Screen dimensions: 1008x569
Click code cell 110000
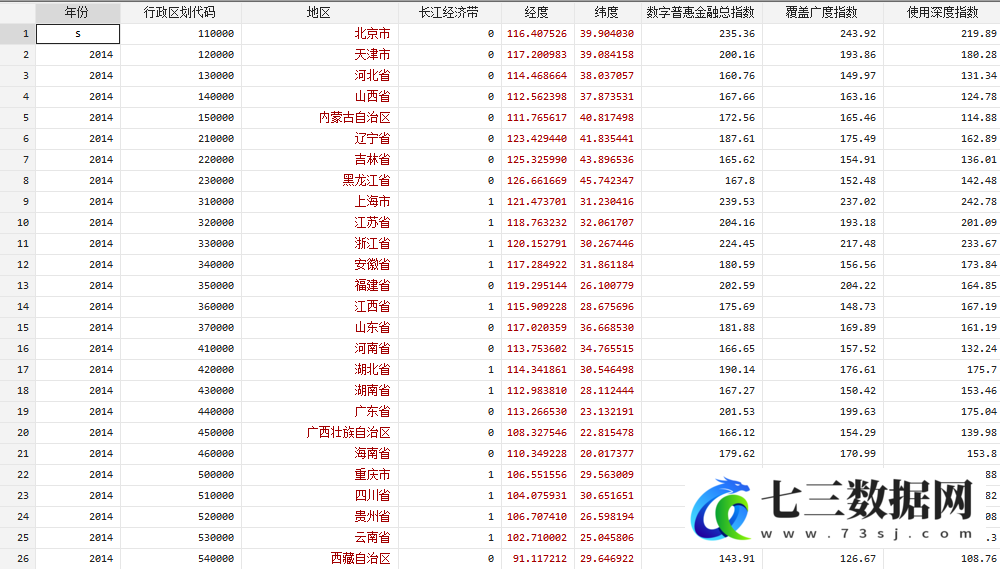tap(181, 33)
